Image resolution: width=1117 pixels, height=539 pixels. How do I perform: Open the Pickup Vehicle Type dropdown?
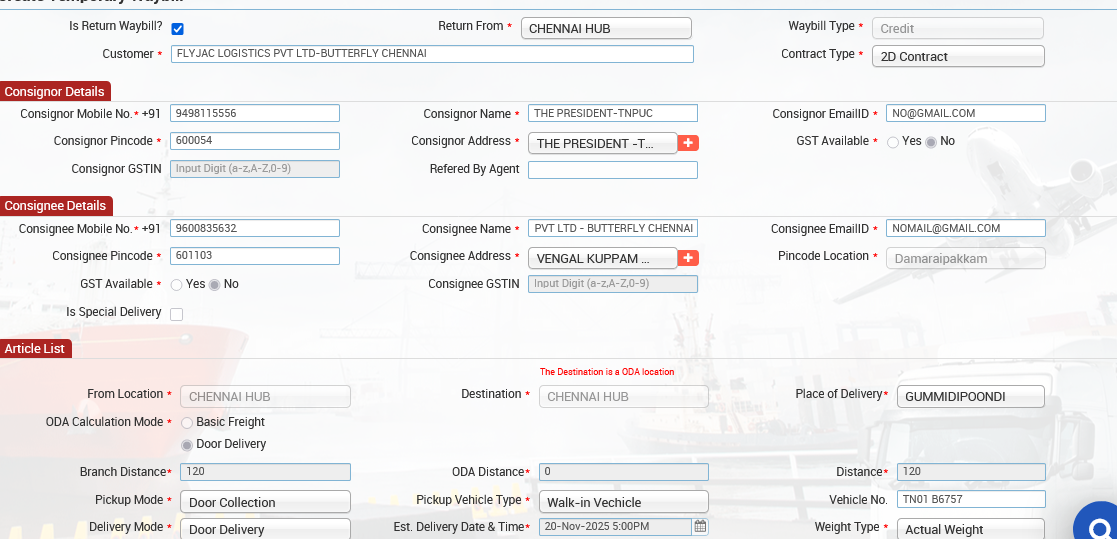[623, 502]
